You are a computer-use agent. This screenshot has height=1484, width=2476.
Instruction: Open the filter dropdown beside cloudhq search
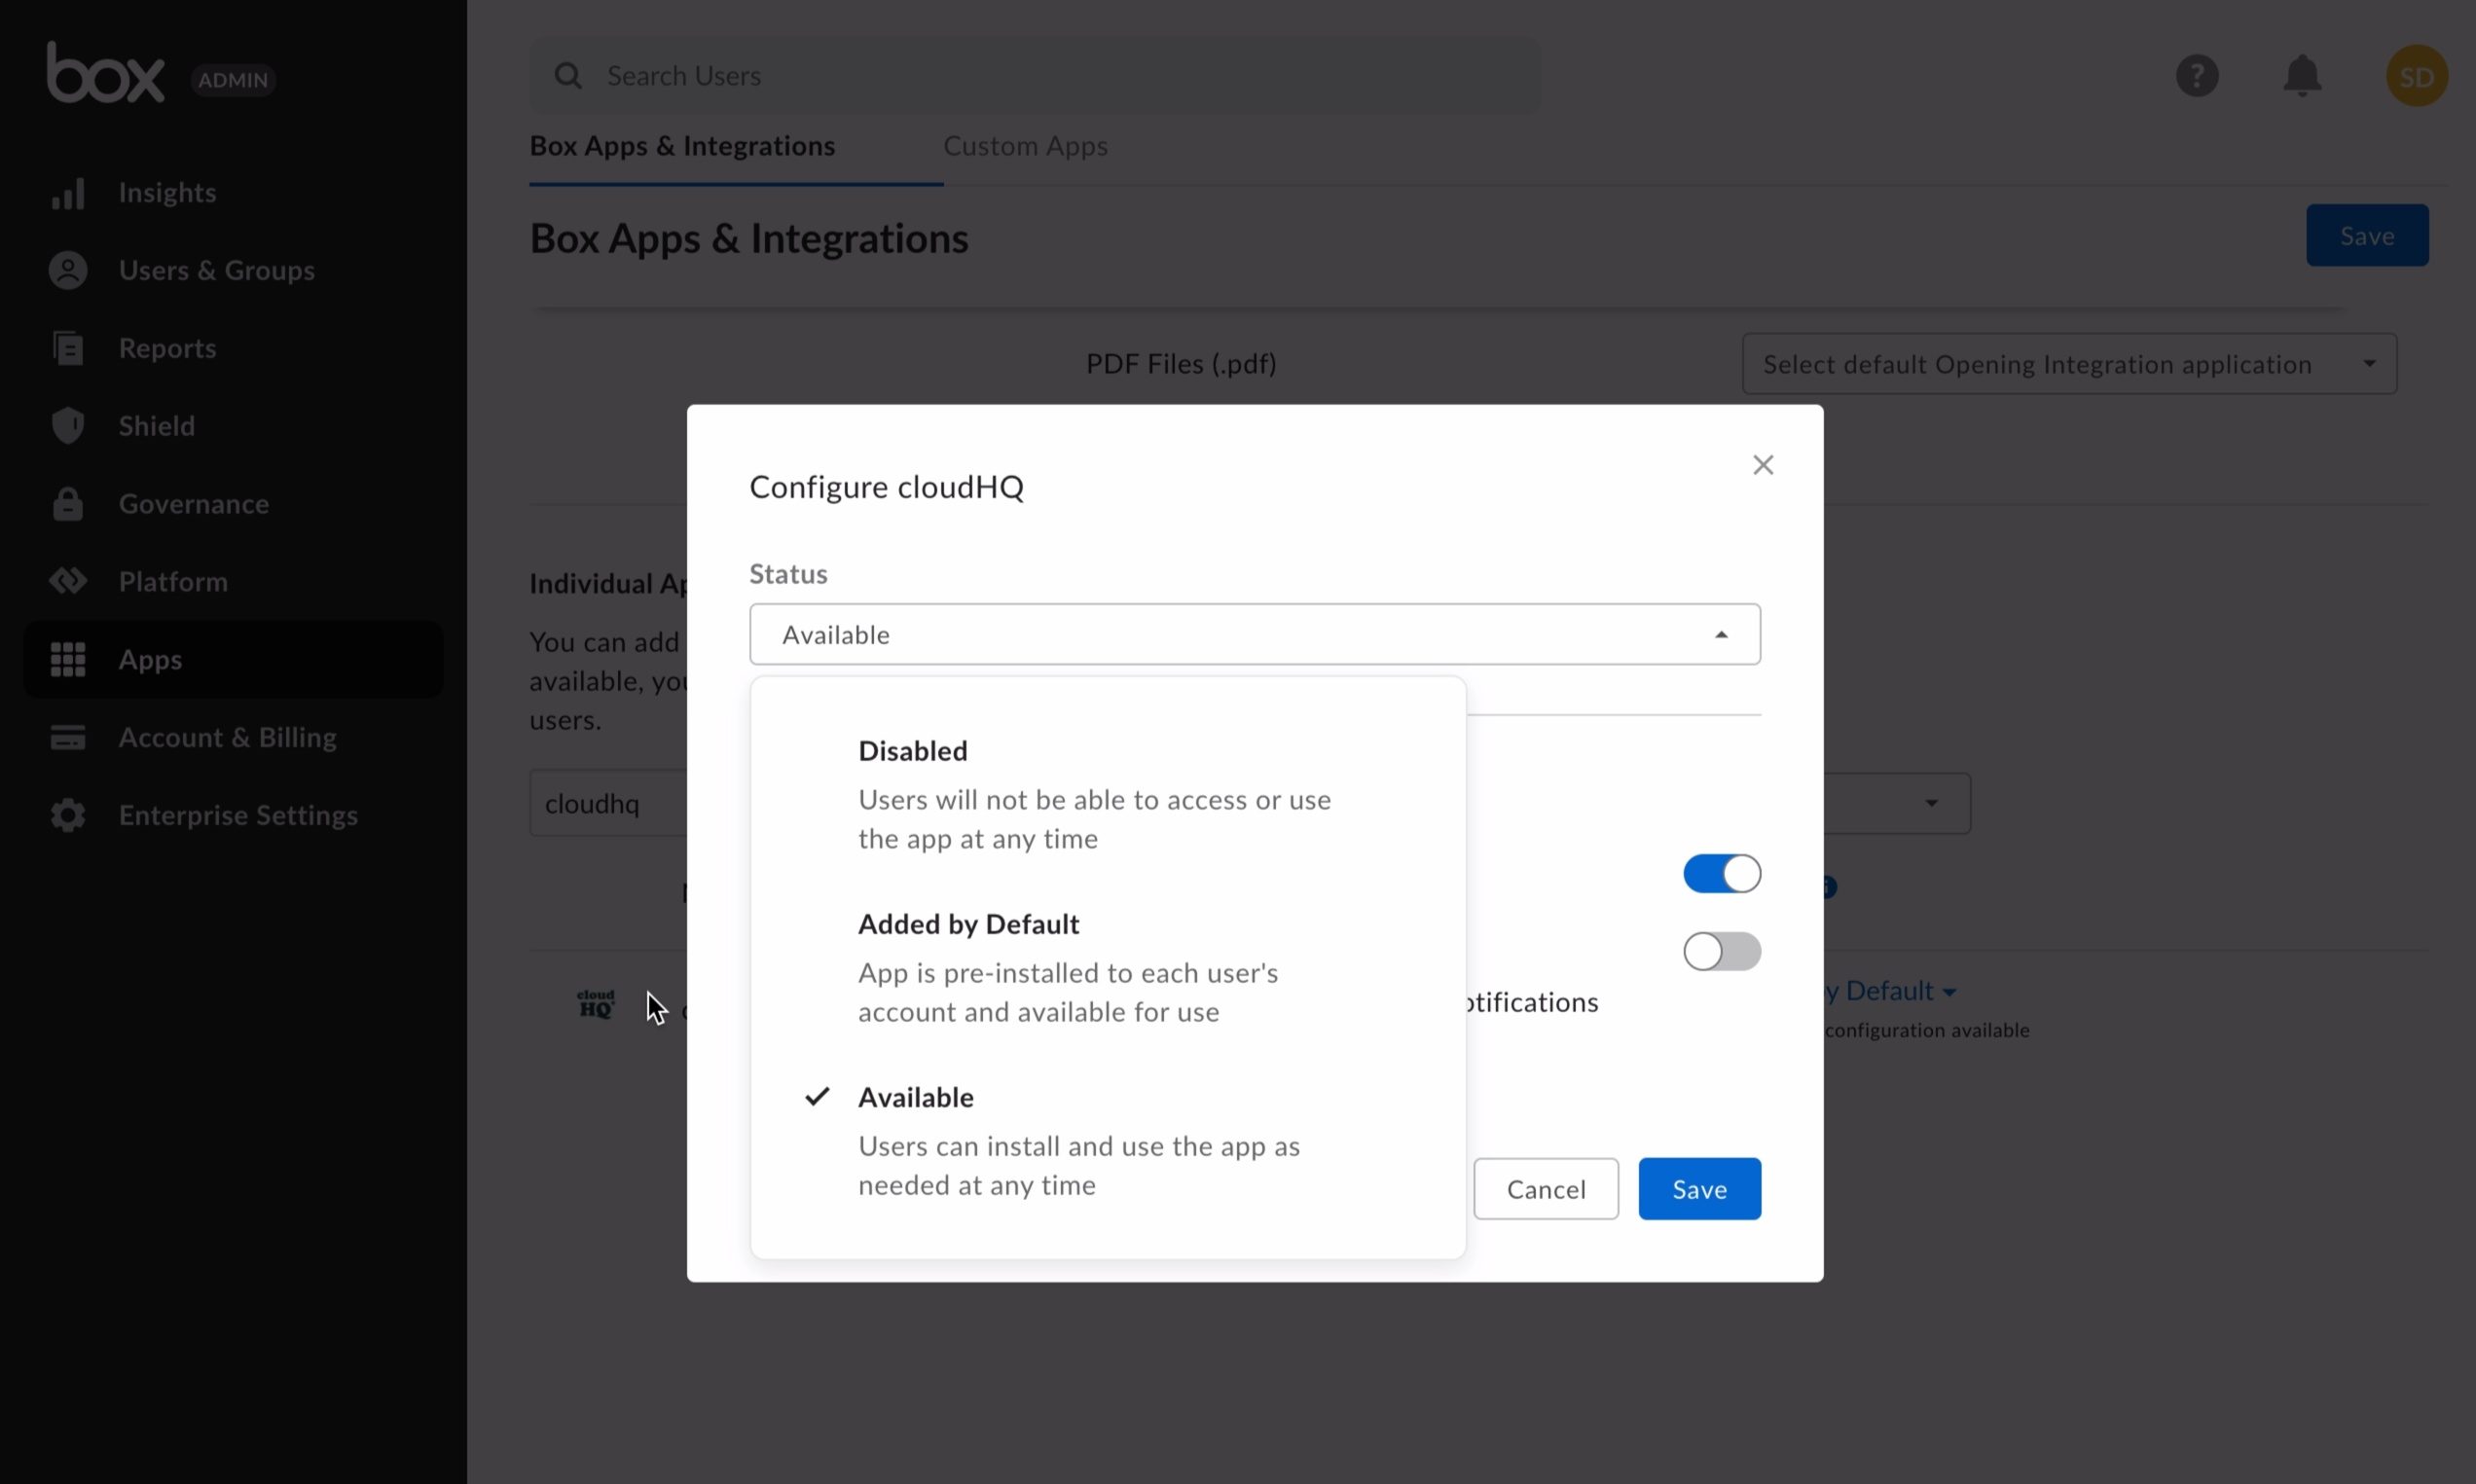pyautogui.click(x=1897, y=803)
